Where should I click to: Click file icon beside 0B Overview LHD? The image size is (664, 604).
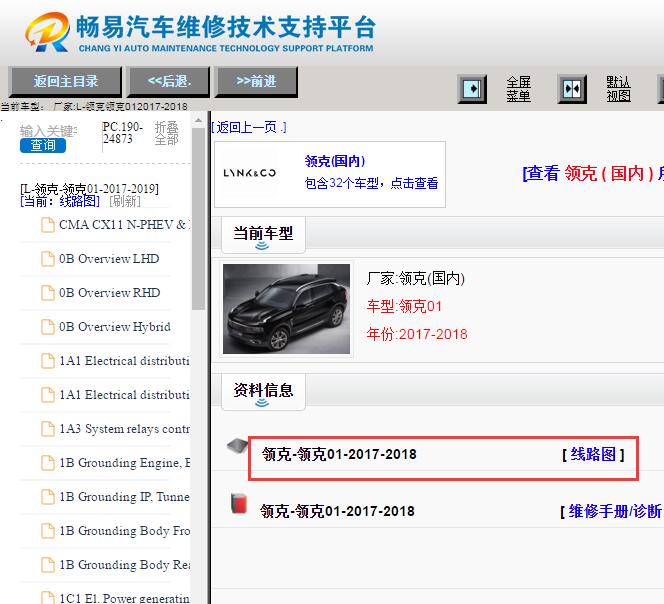pos(48,259)
